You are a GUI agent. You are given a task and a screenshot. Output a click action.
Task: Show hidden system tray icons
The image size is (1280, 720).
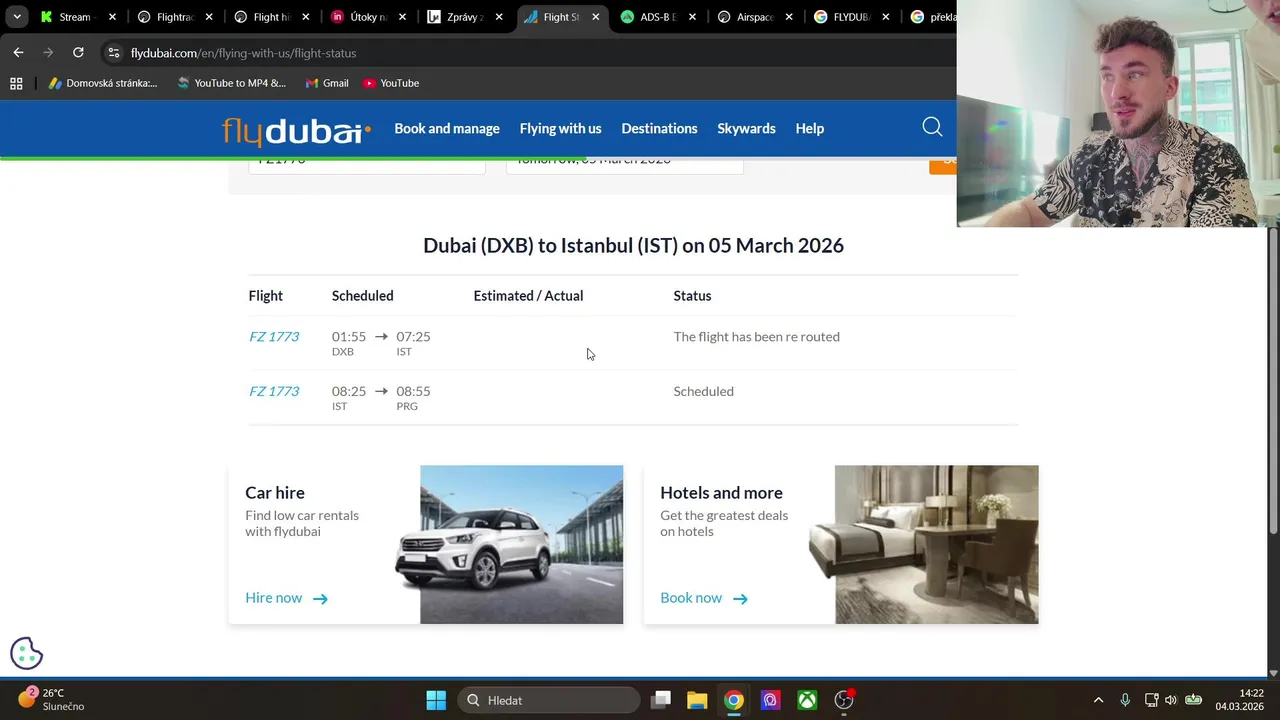click(1098, 700)
